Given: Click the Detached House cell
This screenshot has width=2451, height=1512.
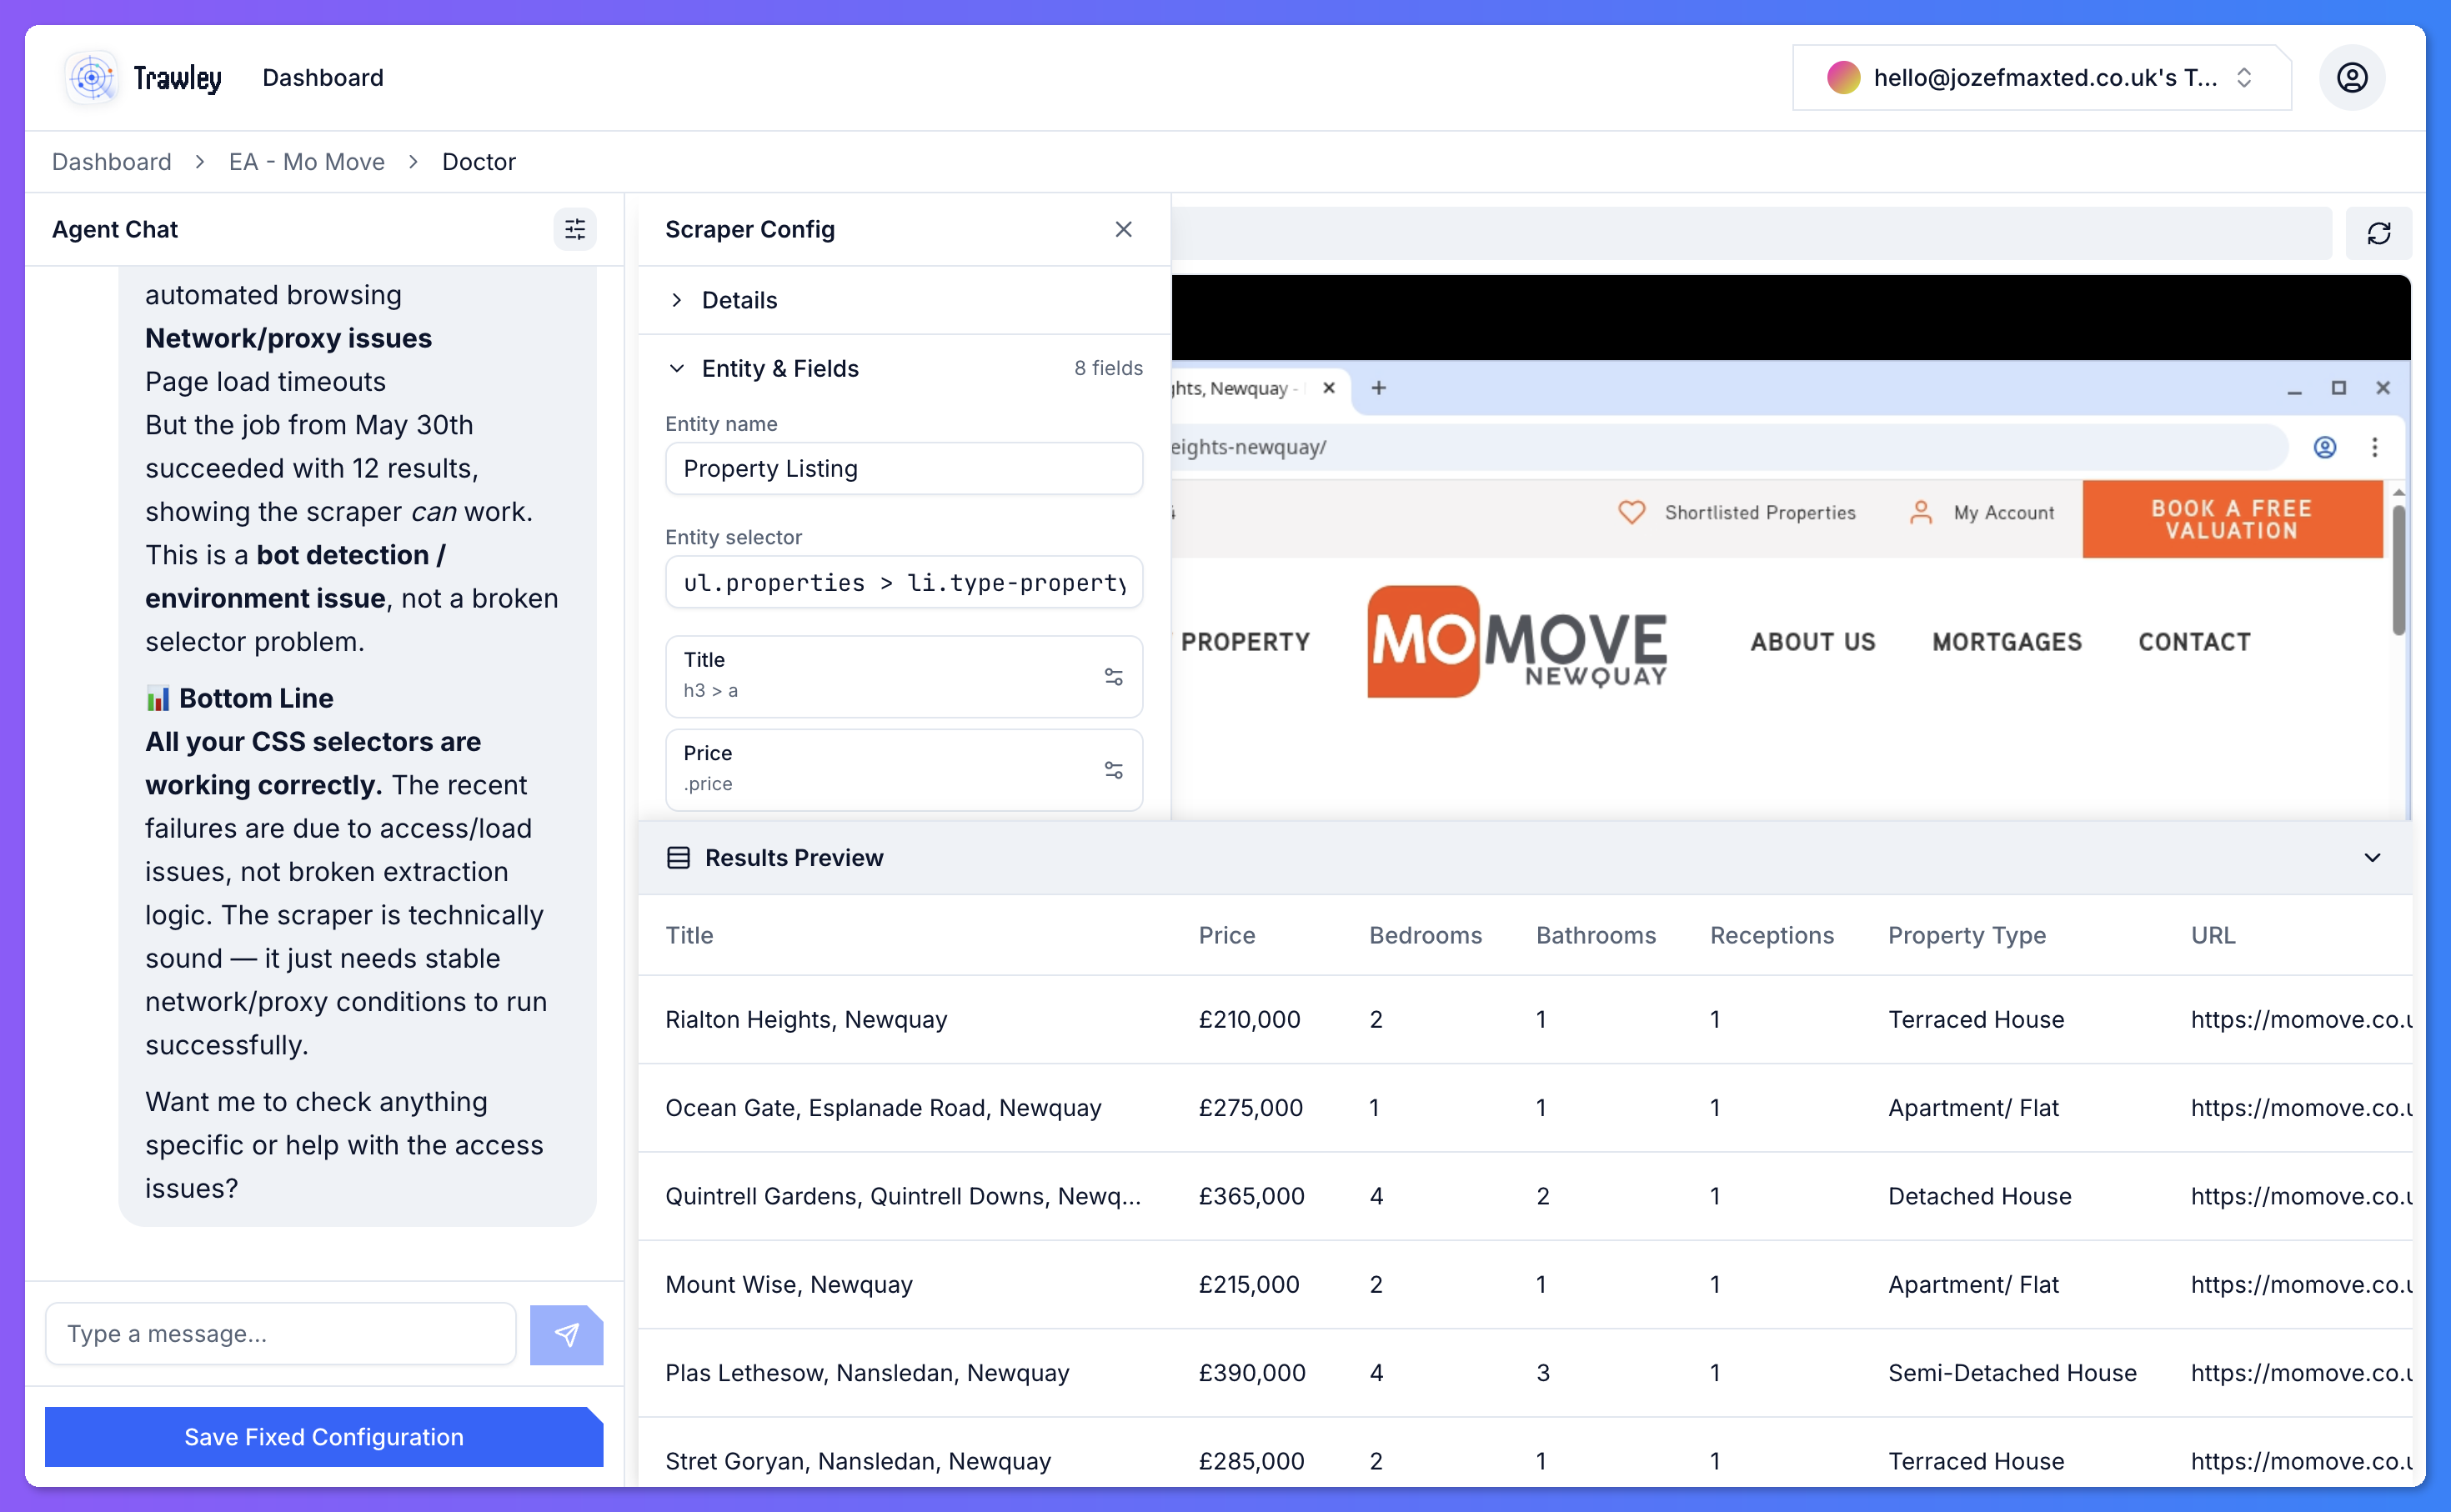Looking at the screenshot, I should tap(1979, 1197).
